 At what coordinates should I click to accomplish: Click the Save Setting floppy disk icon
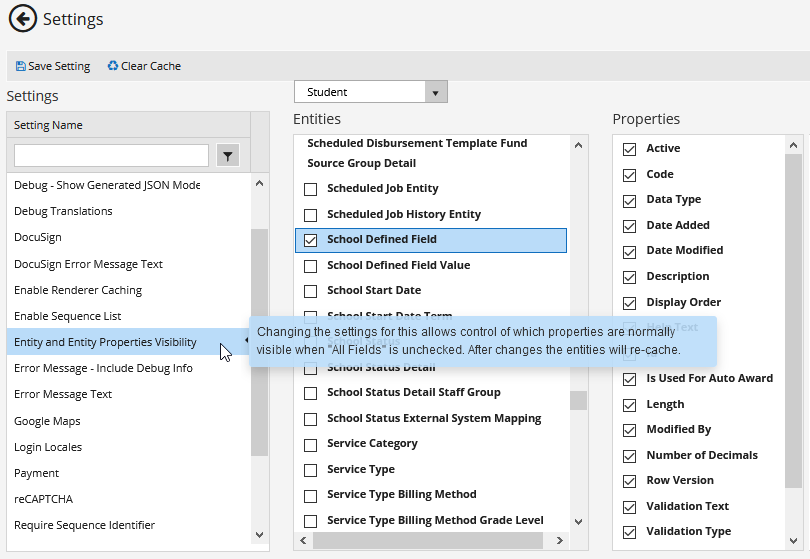click(21, 66)
